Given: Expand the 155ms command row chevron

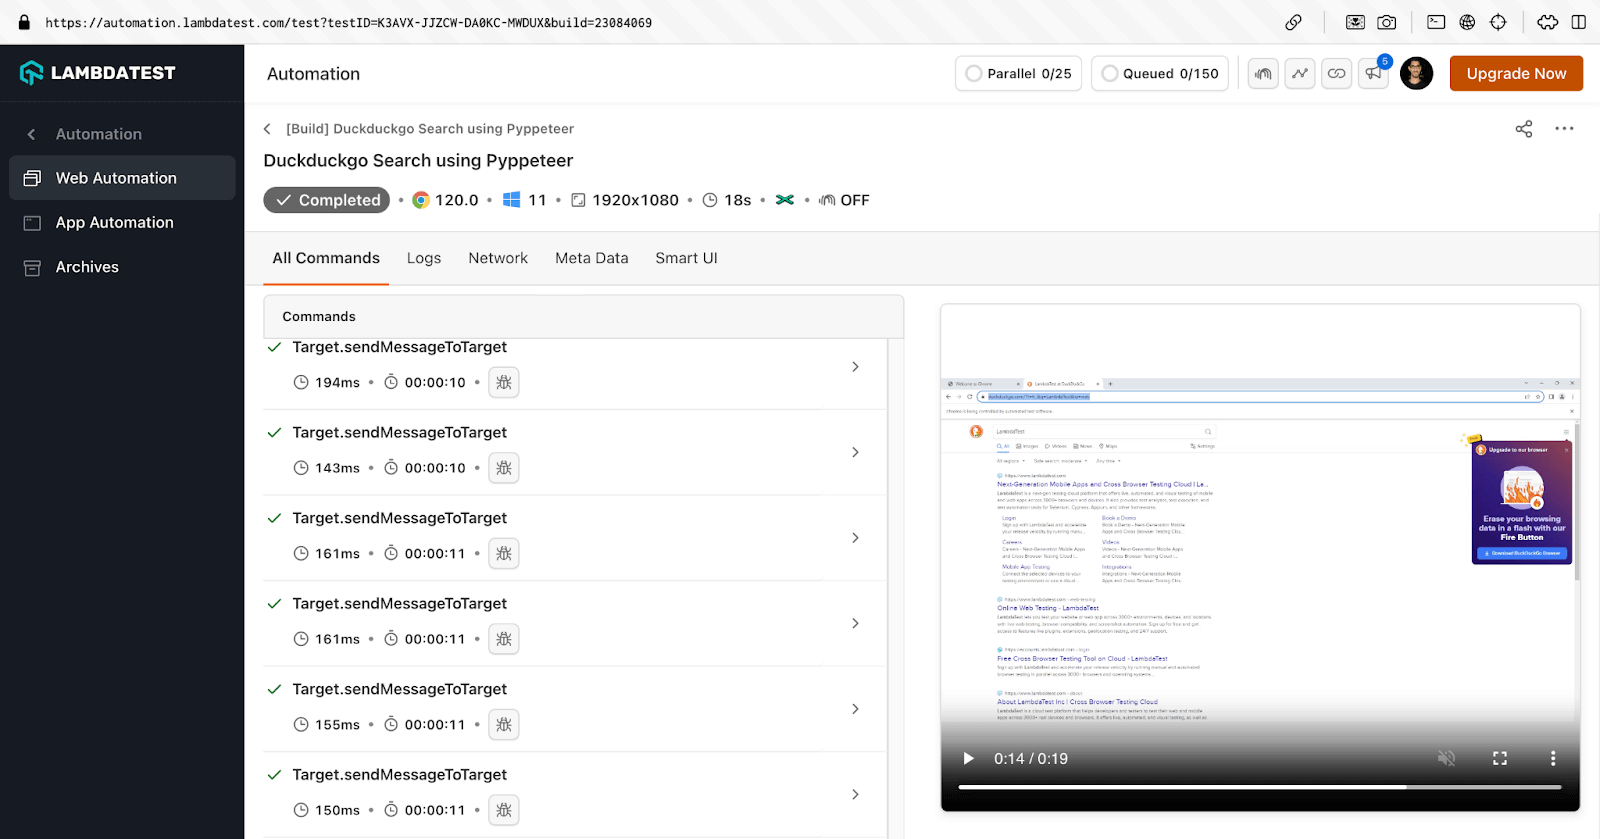Looking at the screenshot, I should (855, 709).
